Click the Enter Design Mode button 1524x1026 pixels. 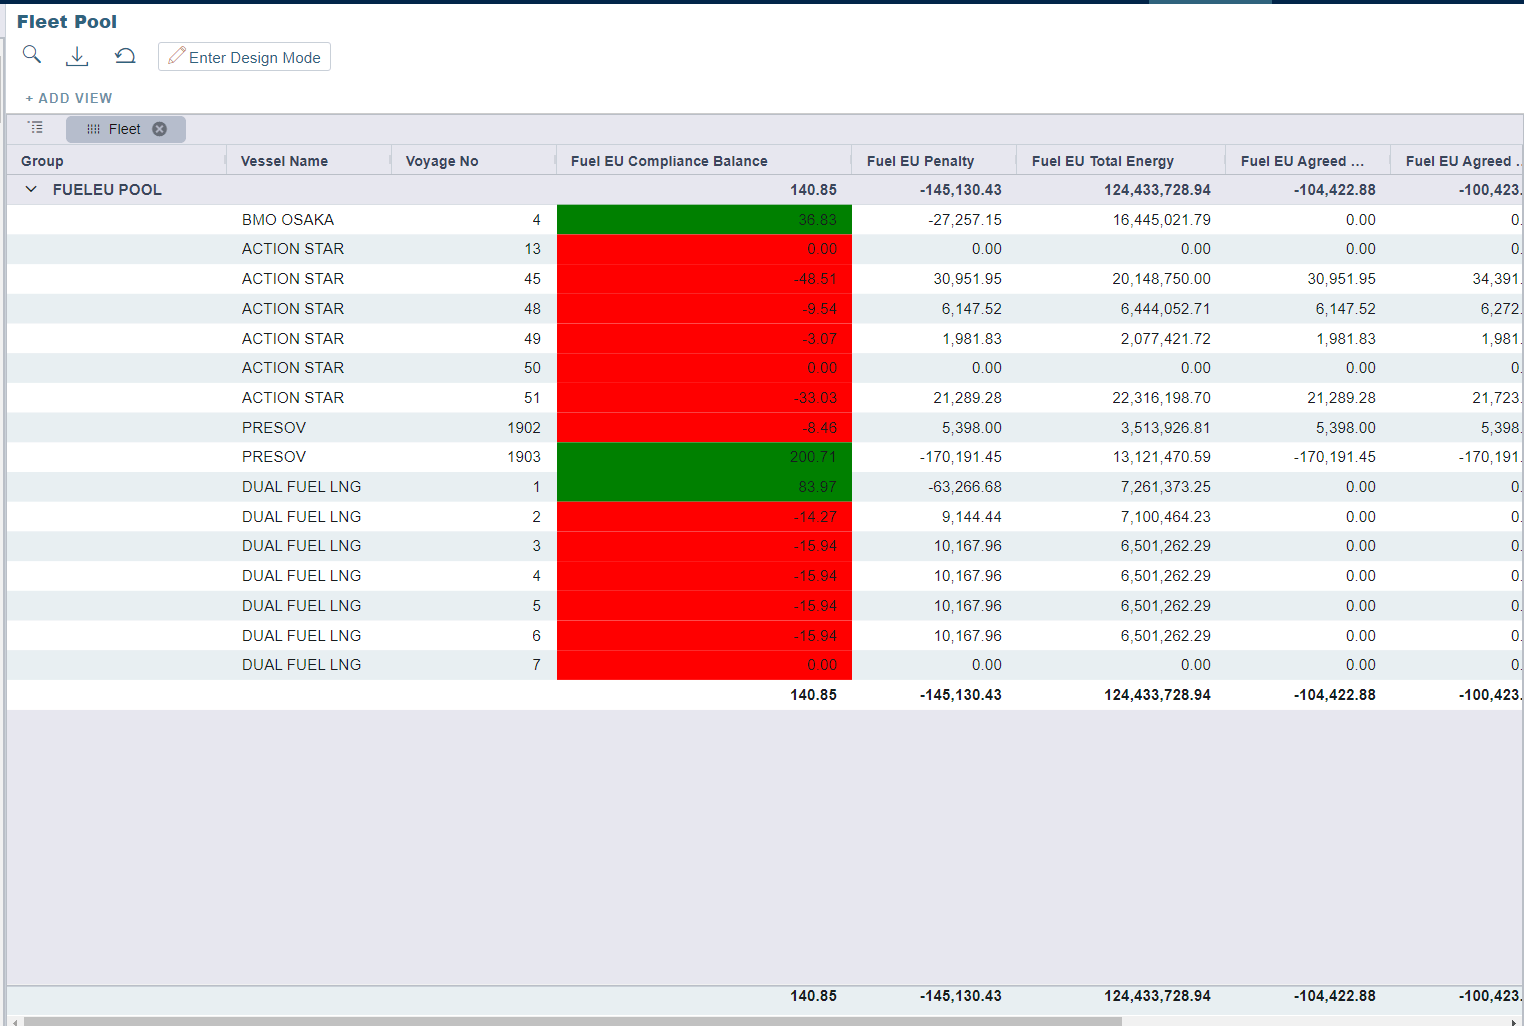click(x=244, y=57)
